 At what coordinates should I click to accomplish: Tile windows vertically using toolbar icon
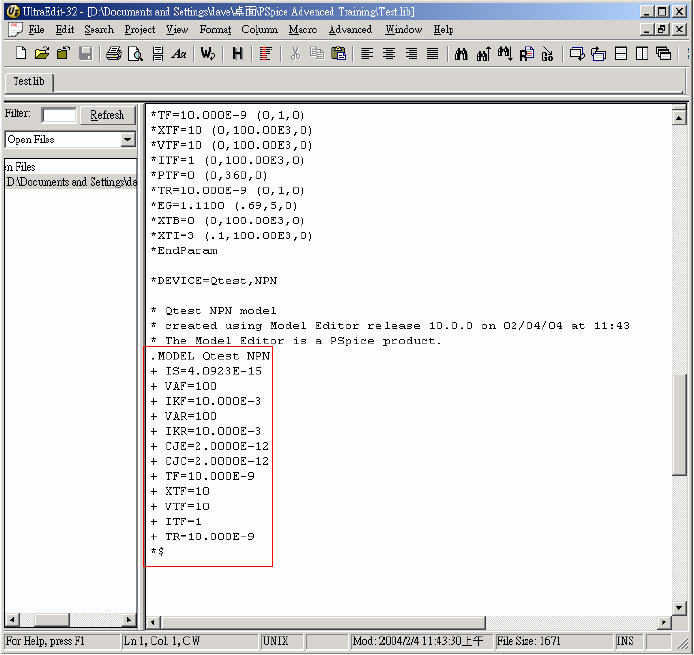point(642,54)
